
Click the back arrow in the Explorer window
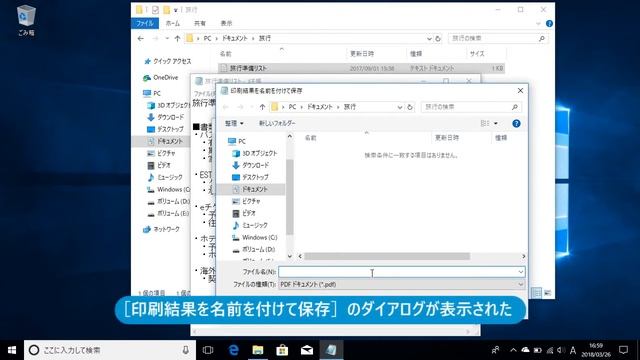141,38
